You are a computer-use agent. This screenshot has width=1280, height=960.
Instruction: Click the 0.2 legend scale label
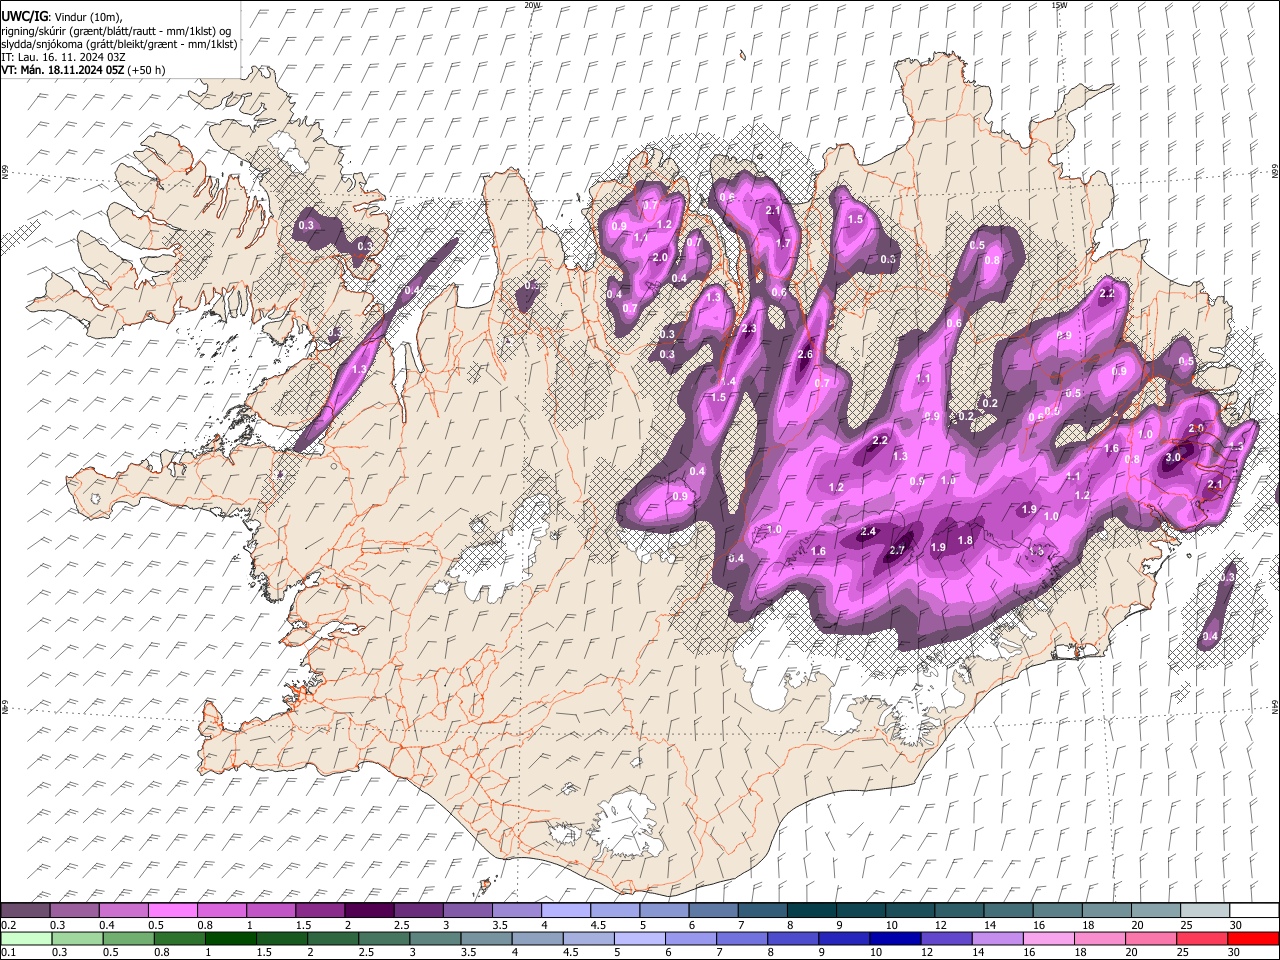click(7, 925)
